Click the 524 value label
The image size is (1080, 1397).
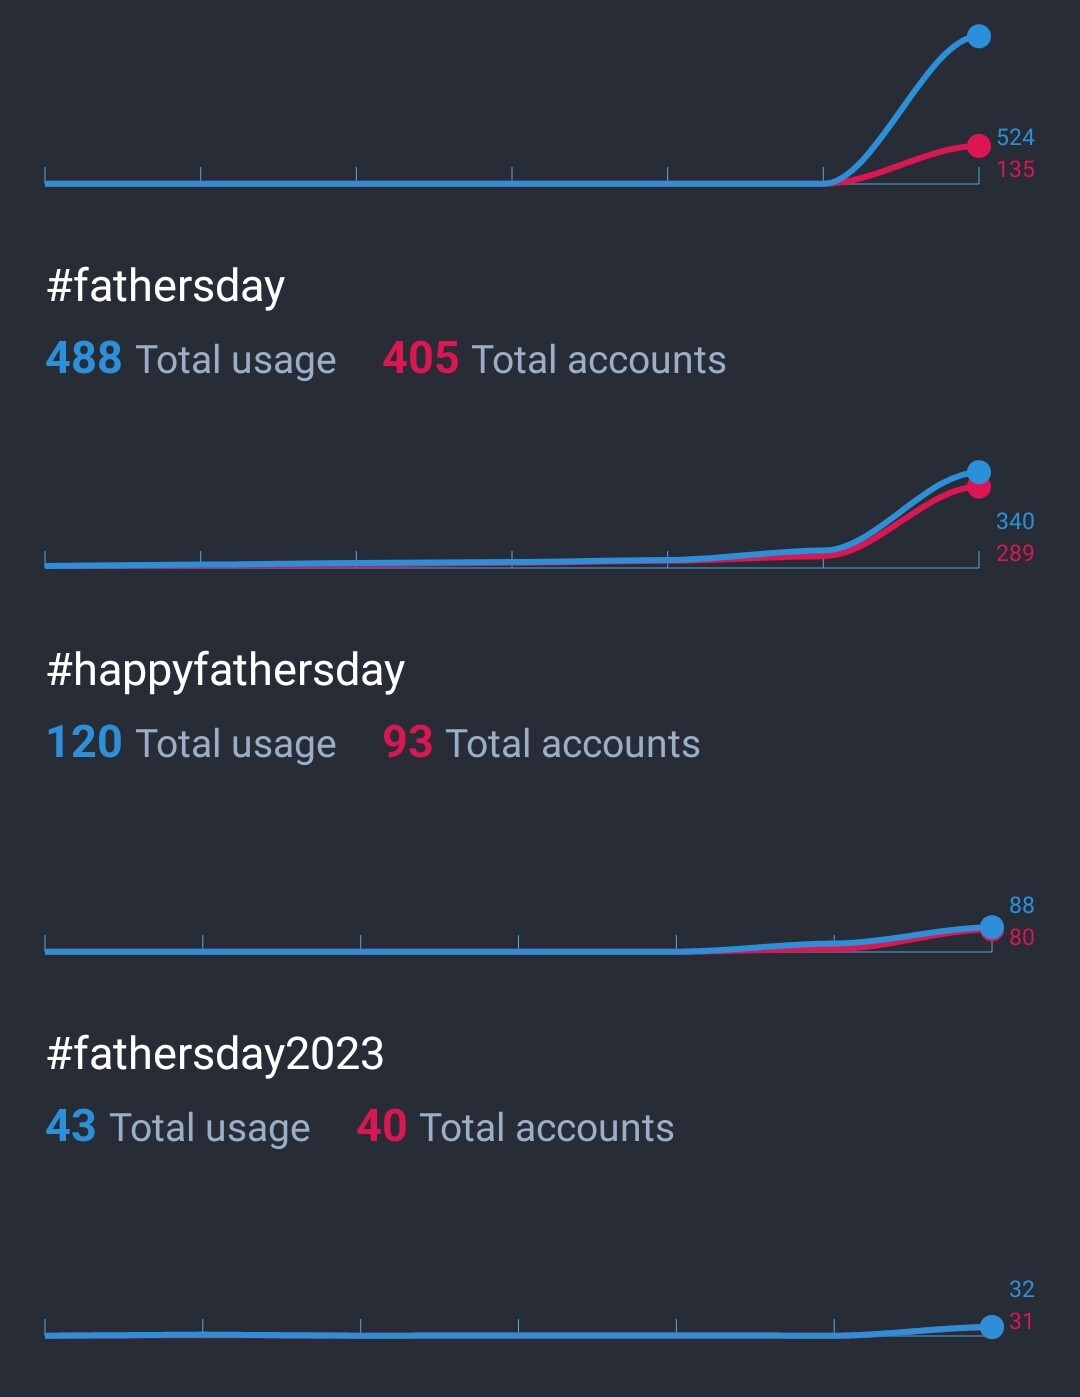click(x=1015, y=137)
